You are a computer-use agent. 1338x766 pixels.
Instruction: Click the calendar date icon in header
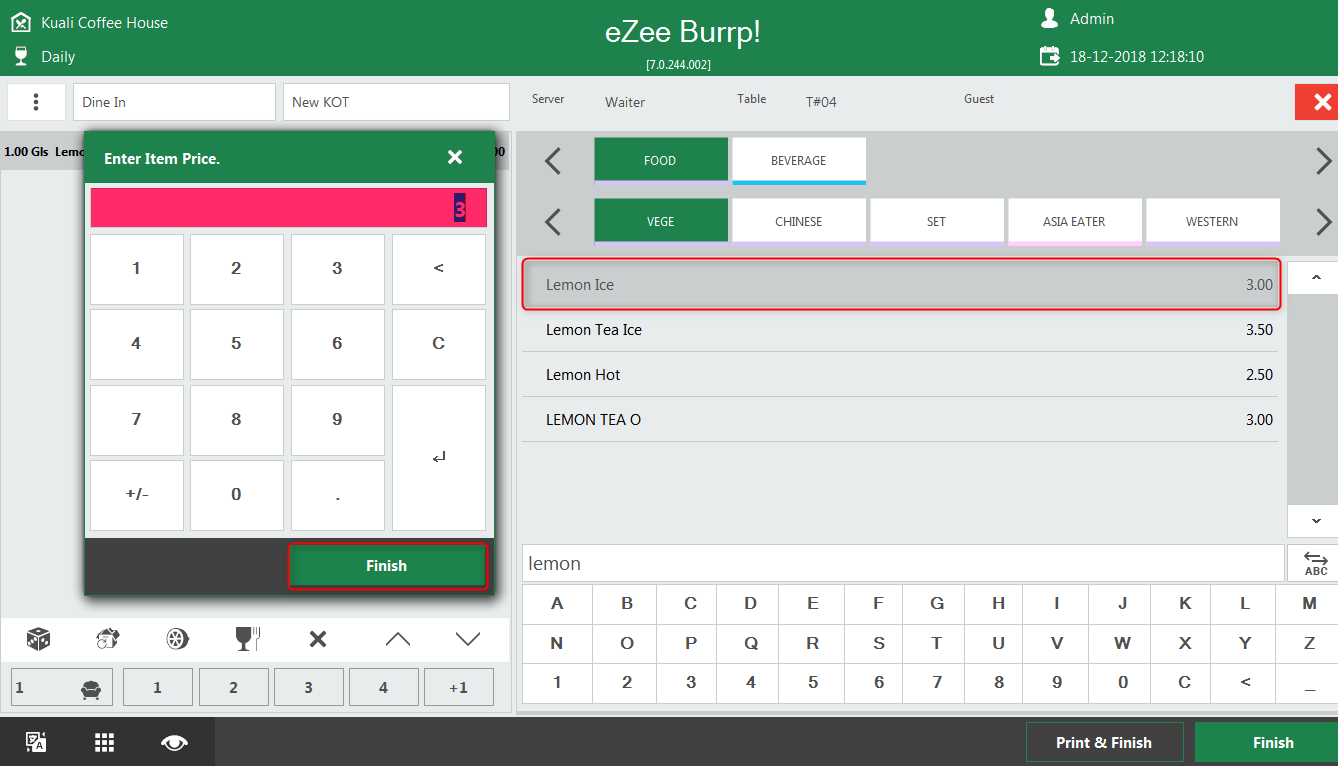coord(1049,56)
